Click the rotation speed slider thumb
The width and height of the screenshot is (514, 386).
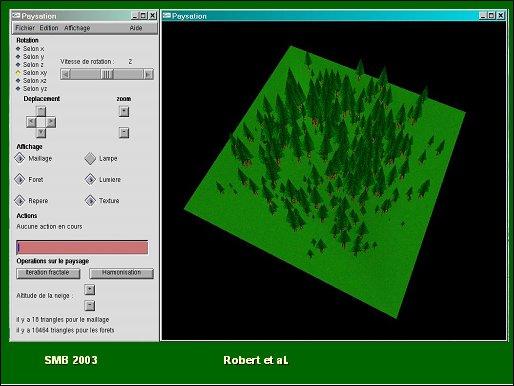coord(107,74)
